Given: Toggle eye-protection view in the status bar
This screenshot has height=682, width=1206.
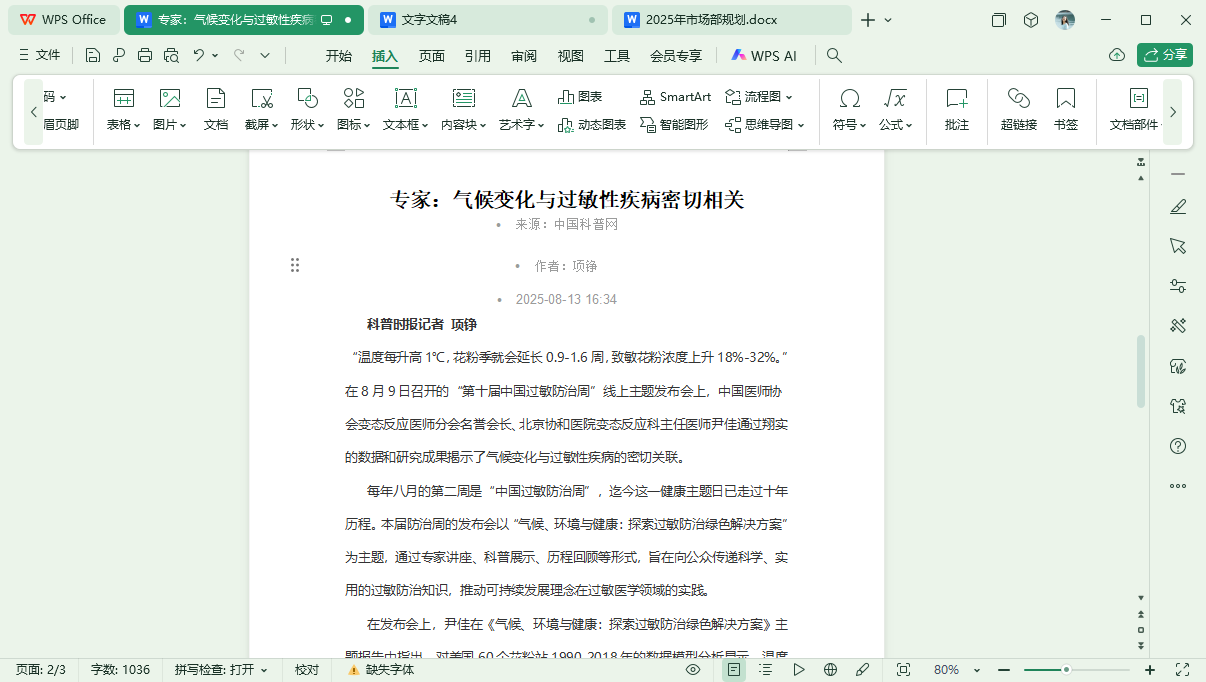Looking at the screenshot, I should 692,670.
